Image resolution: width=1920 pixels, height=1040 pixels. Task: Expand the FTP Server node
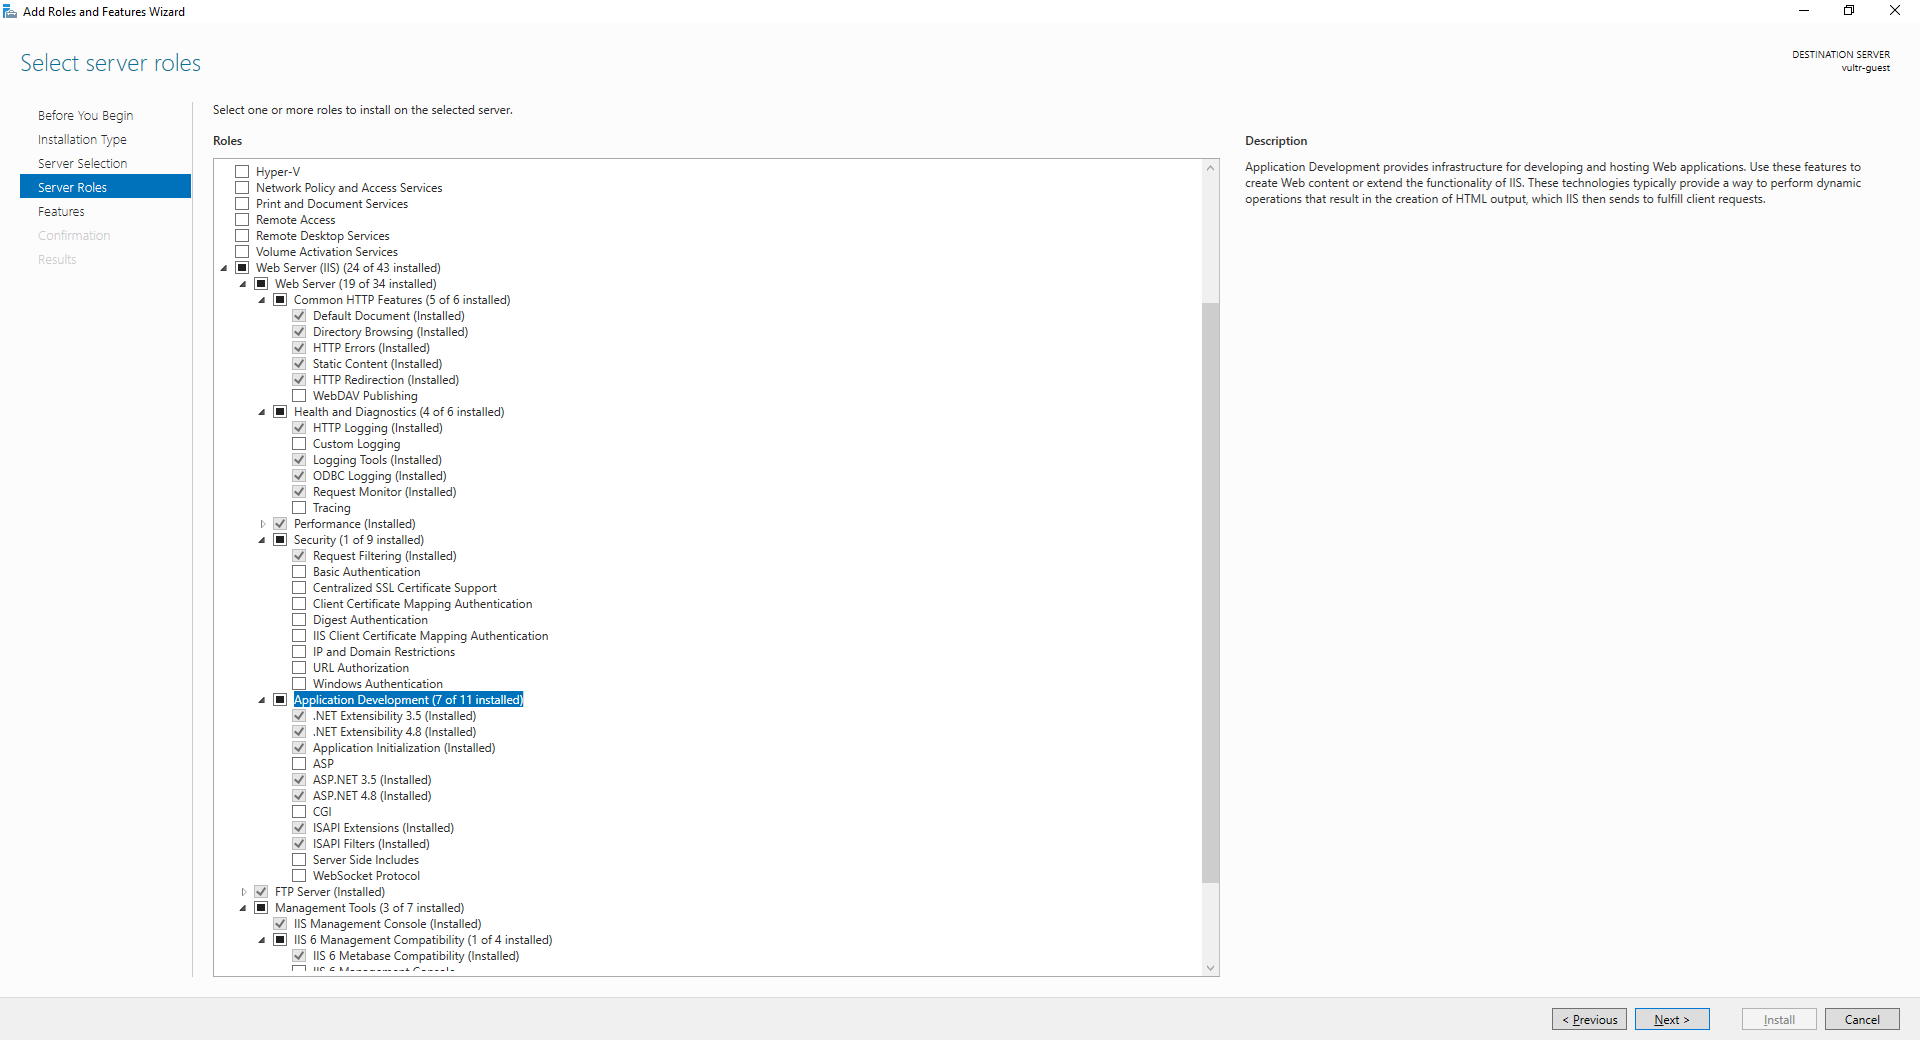click(243, 891)
